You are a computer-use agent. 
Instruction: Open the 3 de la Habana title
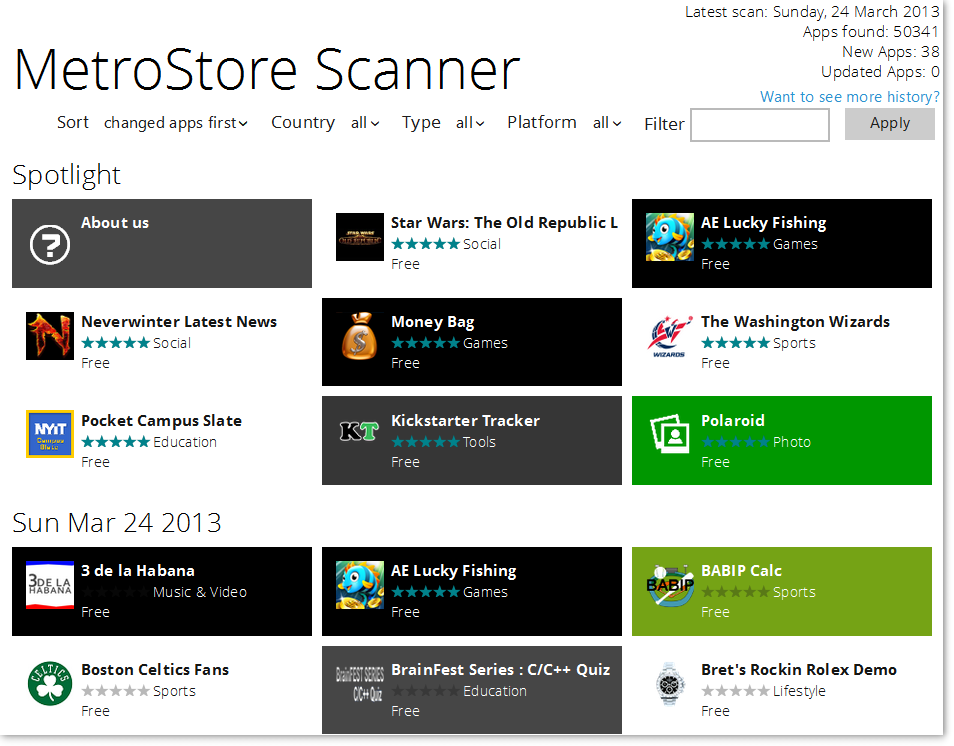[138, 571]
